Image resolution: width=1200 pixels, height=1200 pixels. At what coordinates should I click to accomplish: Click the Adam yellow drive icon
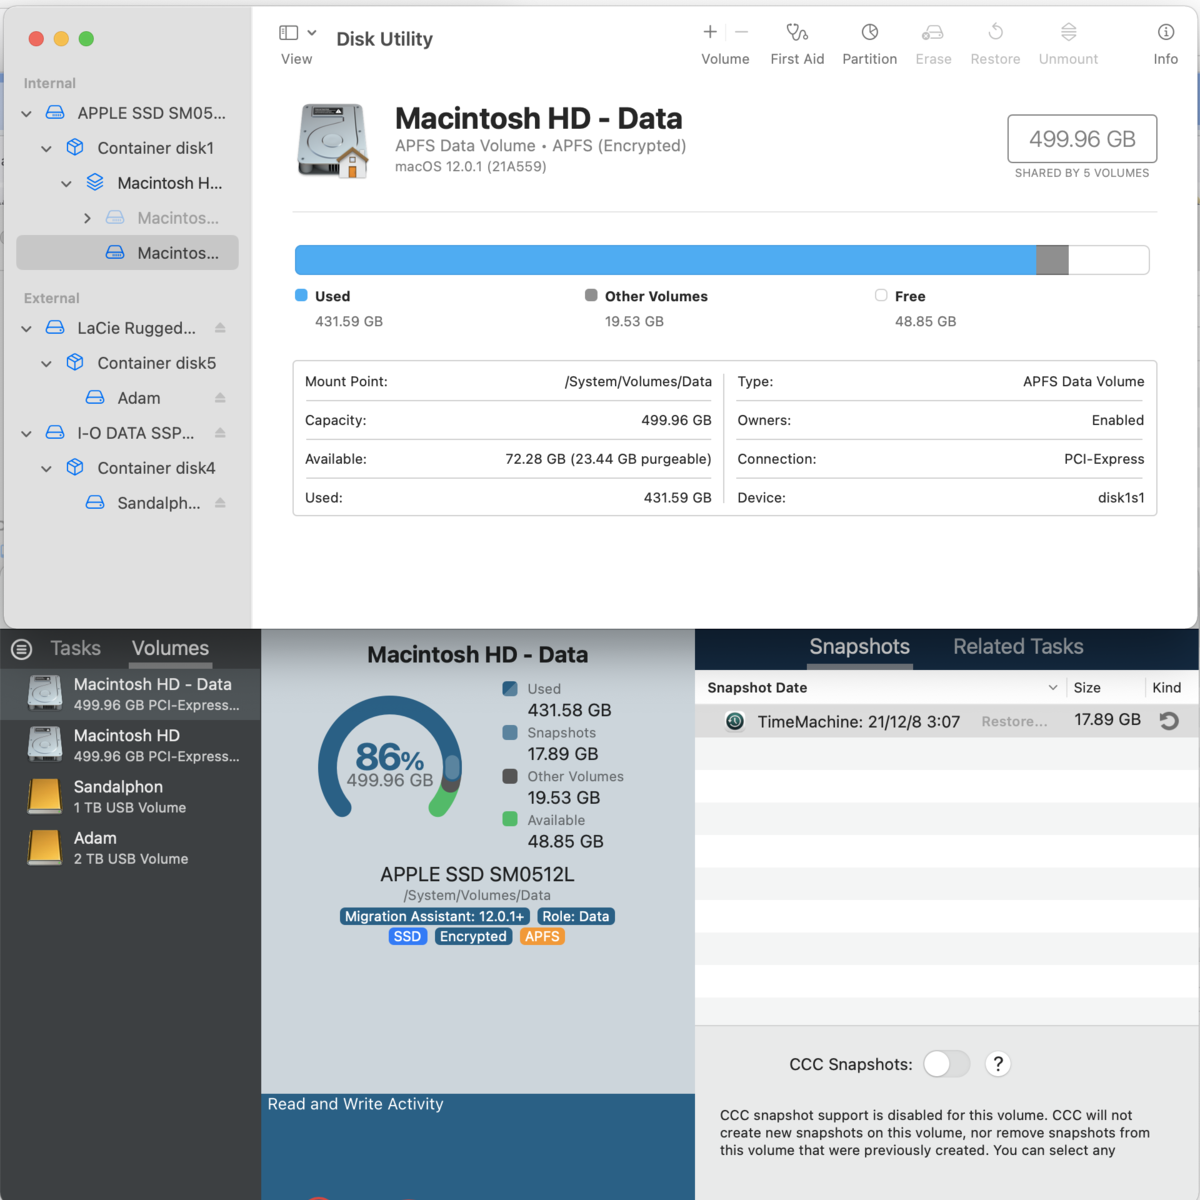tap(45, 847)
